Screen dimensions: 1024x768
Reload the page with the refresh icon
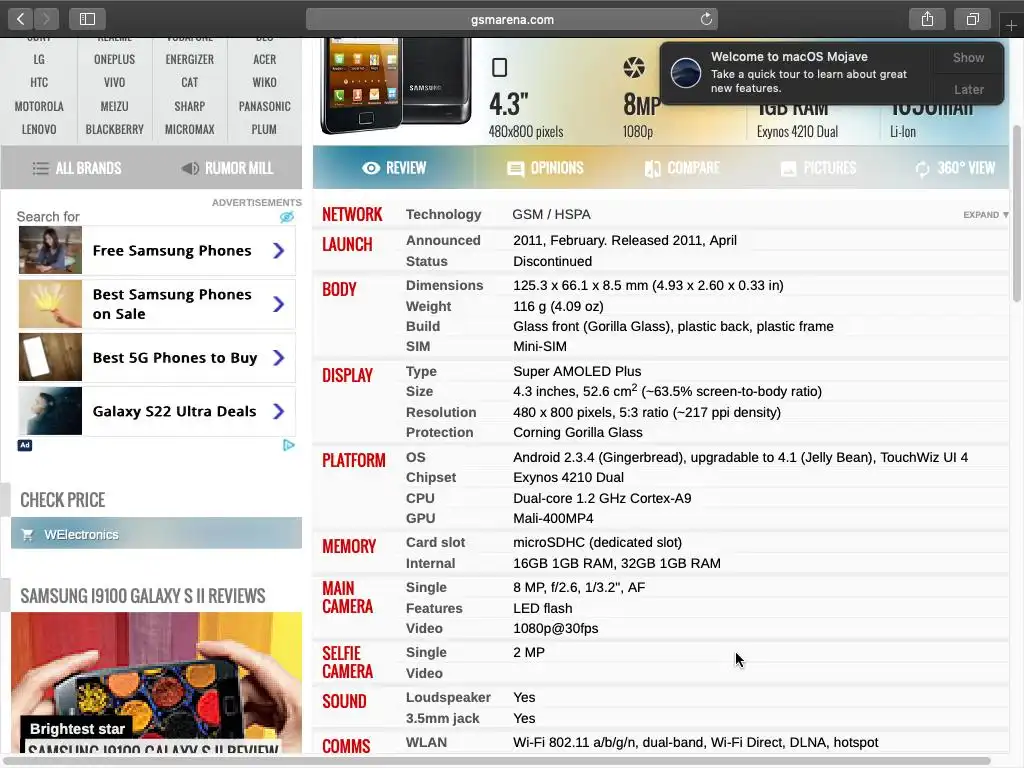coord(706,19)
